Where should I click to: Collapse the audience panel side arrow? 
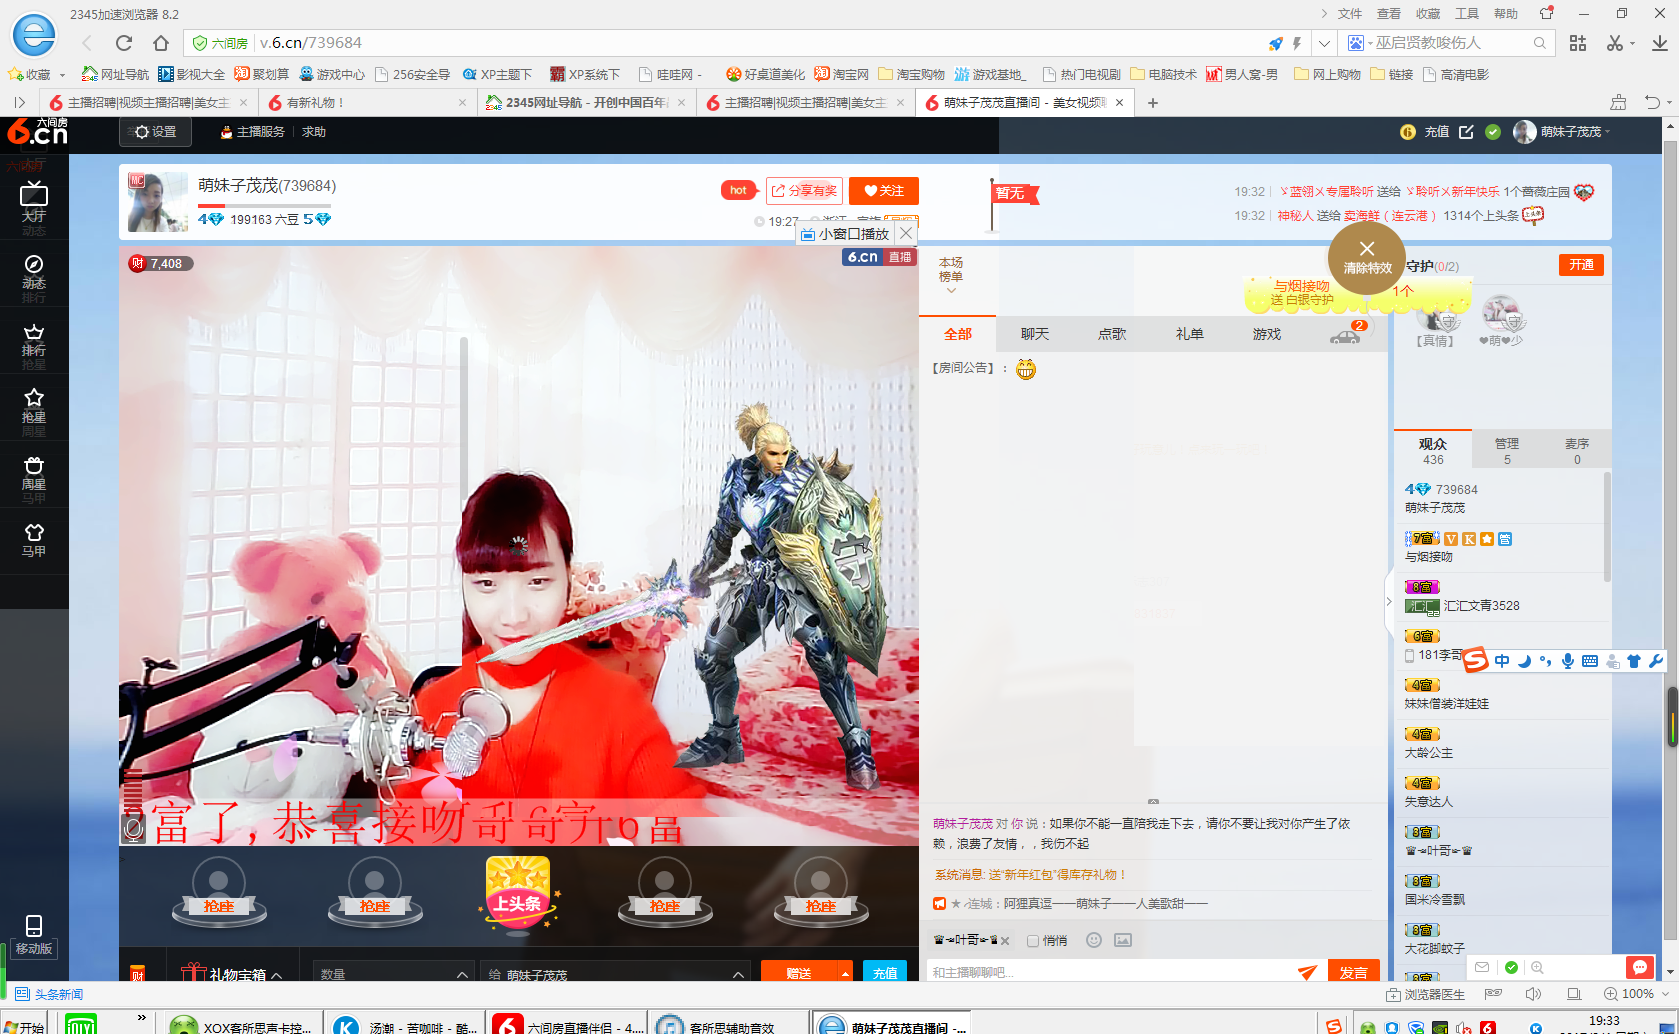click(1389, 601)
